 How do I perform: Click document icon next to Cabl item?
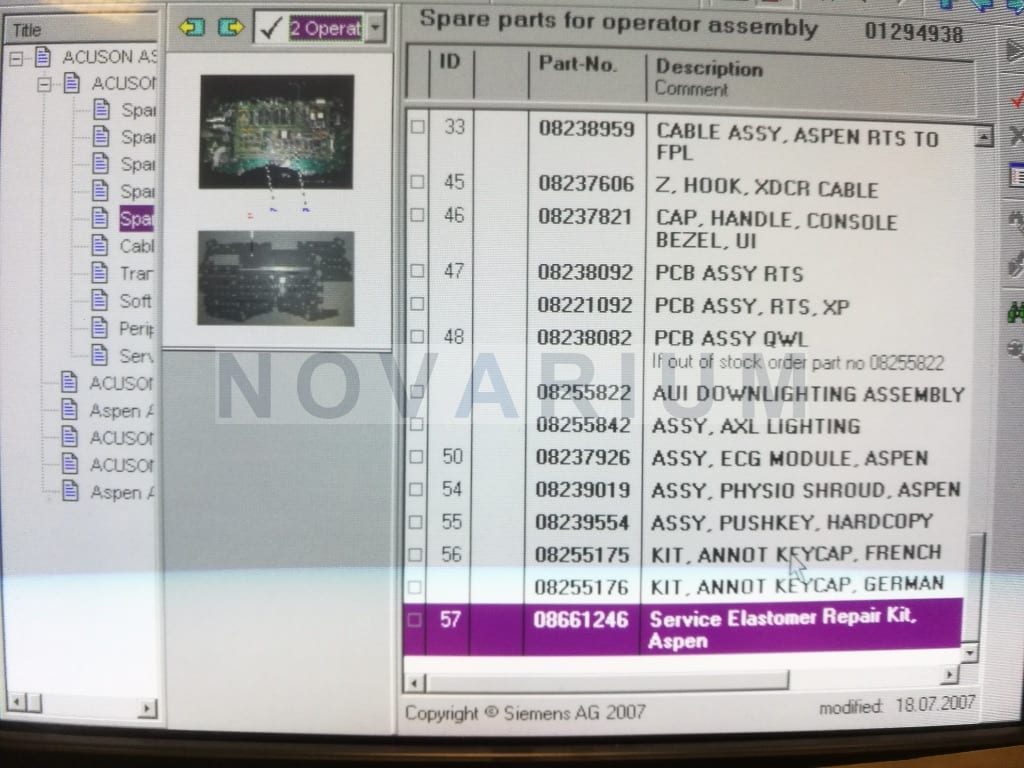[x=100, y=246]
